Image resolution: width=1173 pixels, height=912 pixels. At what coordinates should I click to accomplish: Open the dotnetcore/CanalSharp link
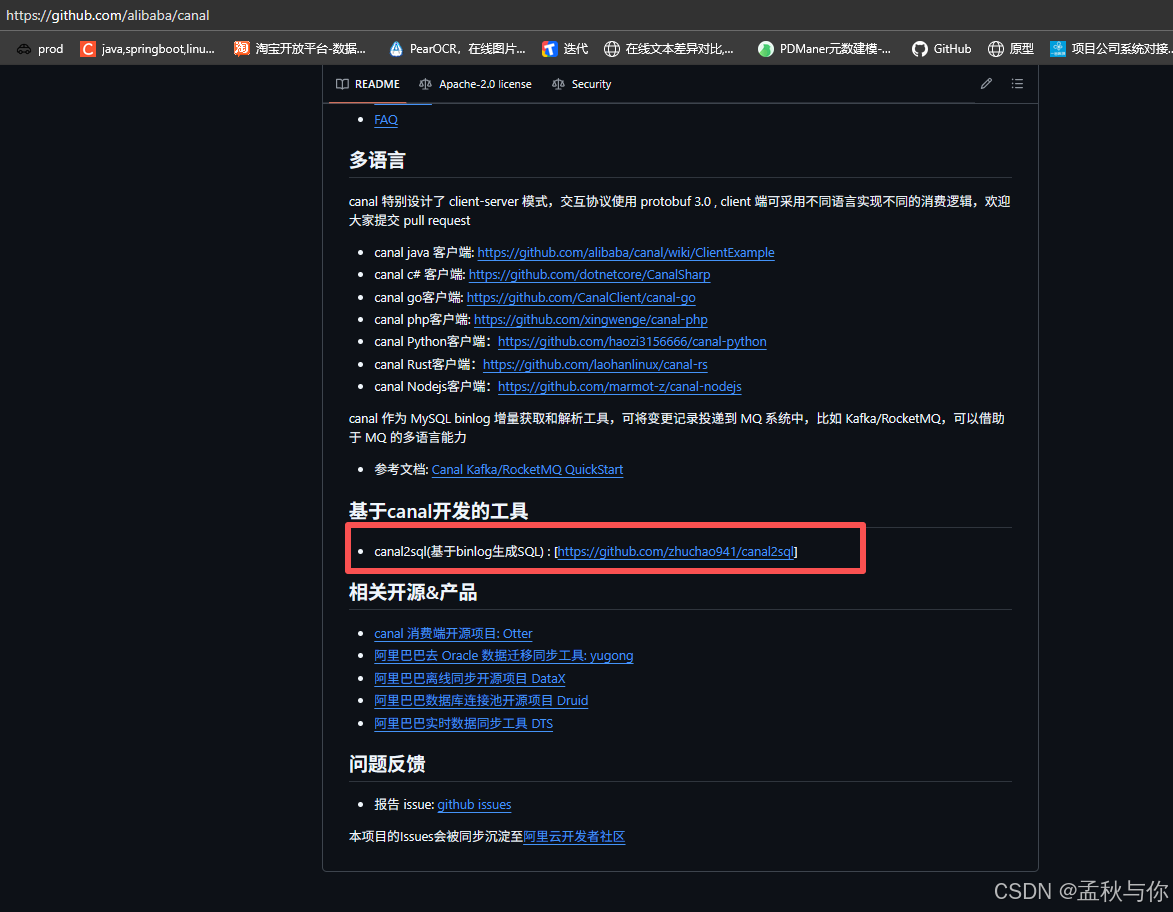click(x=589, y=275)
